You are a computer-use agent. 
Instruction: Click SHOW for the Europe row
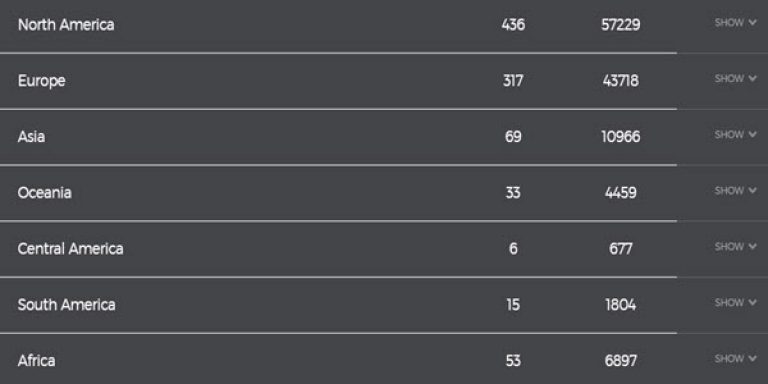coord(735,79)
